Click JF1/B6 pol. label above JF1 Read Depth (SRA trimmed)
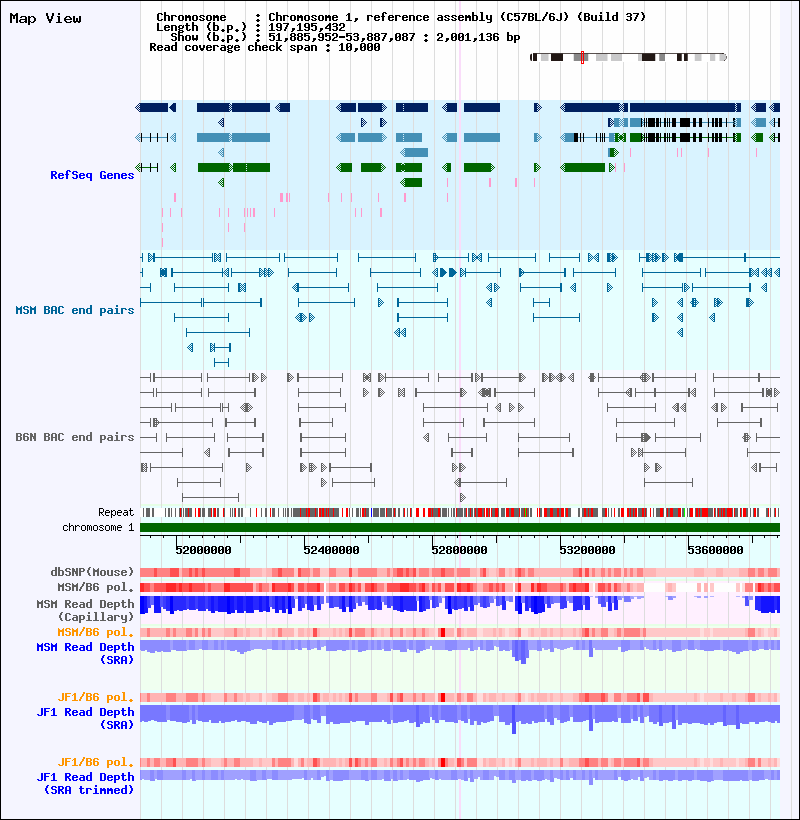800x820 pixels. (x=96, y=762)
